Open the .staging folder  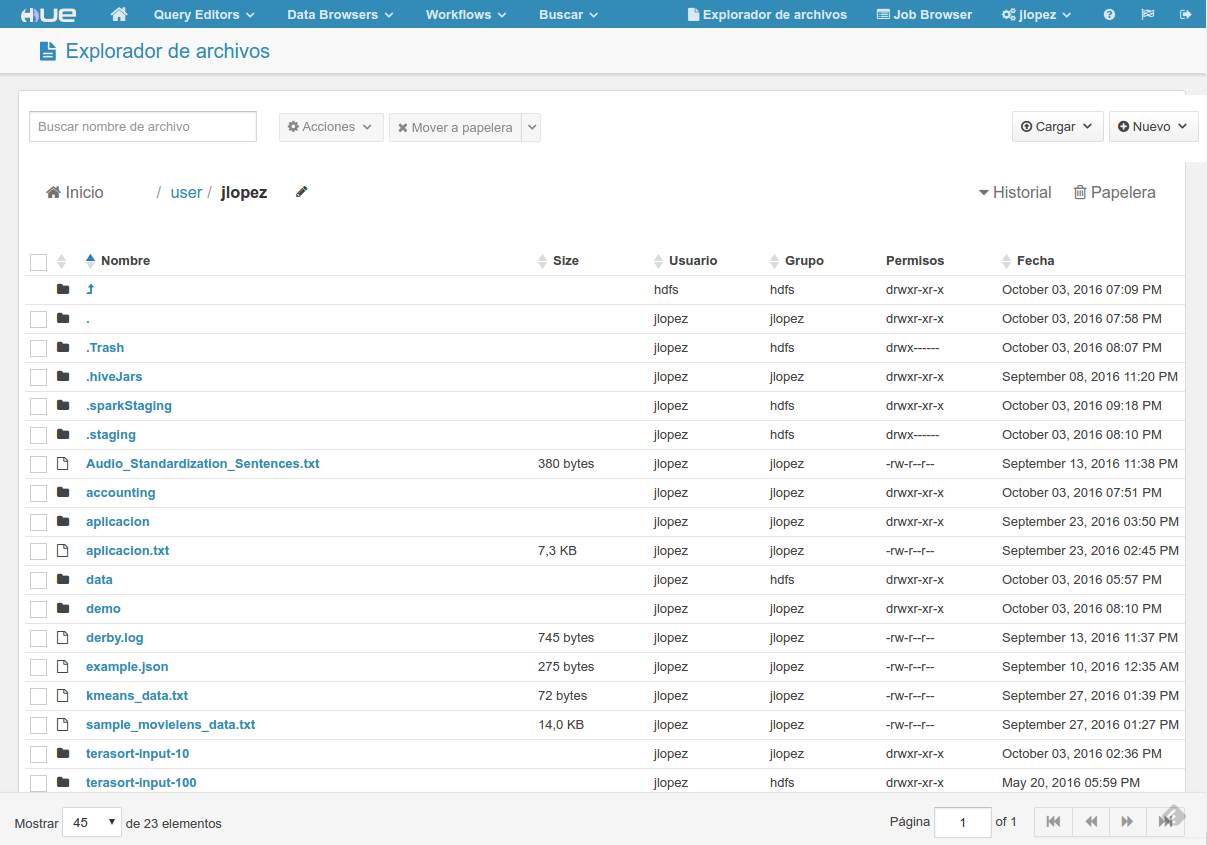[x=111, y=435]
